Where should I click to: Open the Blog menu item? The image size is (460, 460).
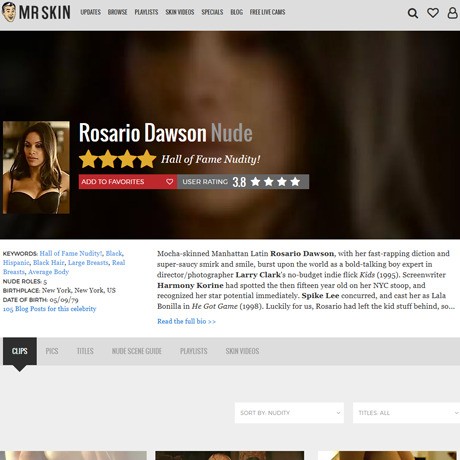tap(236, 12)
